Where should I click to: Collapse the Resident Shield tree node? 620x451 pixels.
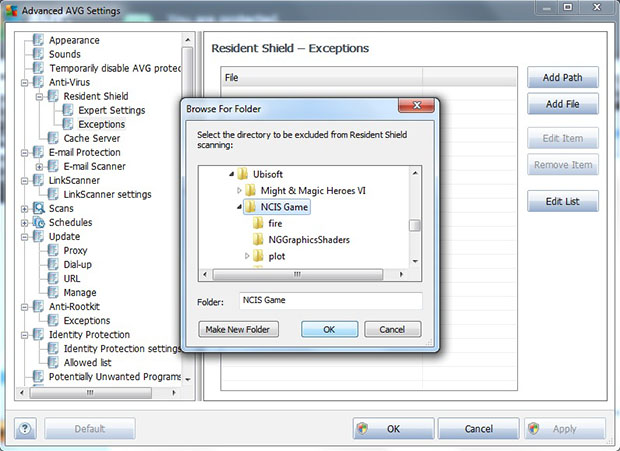[39, 96]
